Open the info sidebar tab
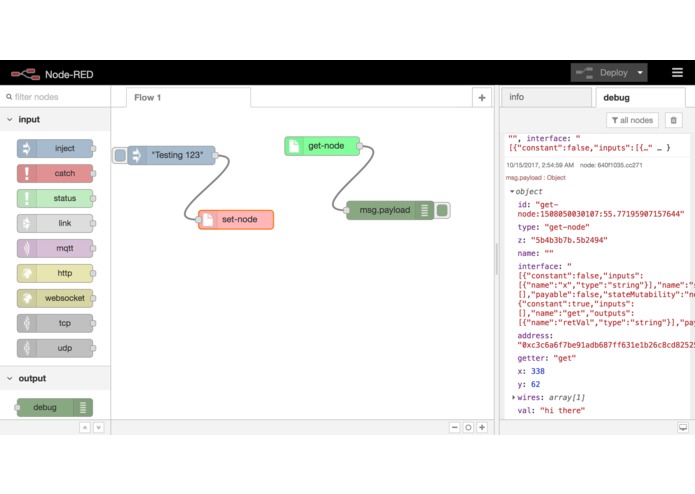 pos(546,97)
